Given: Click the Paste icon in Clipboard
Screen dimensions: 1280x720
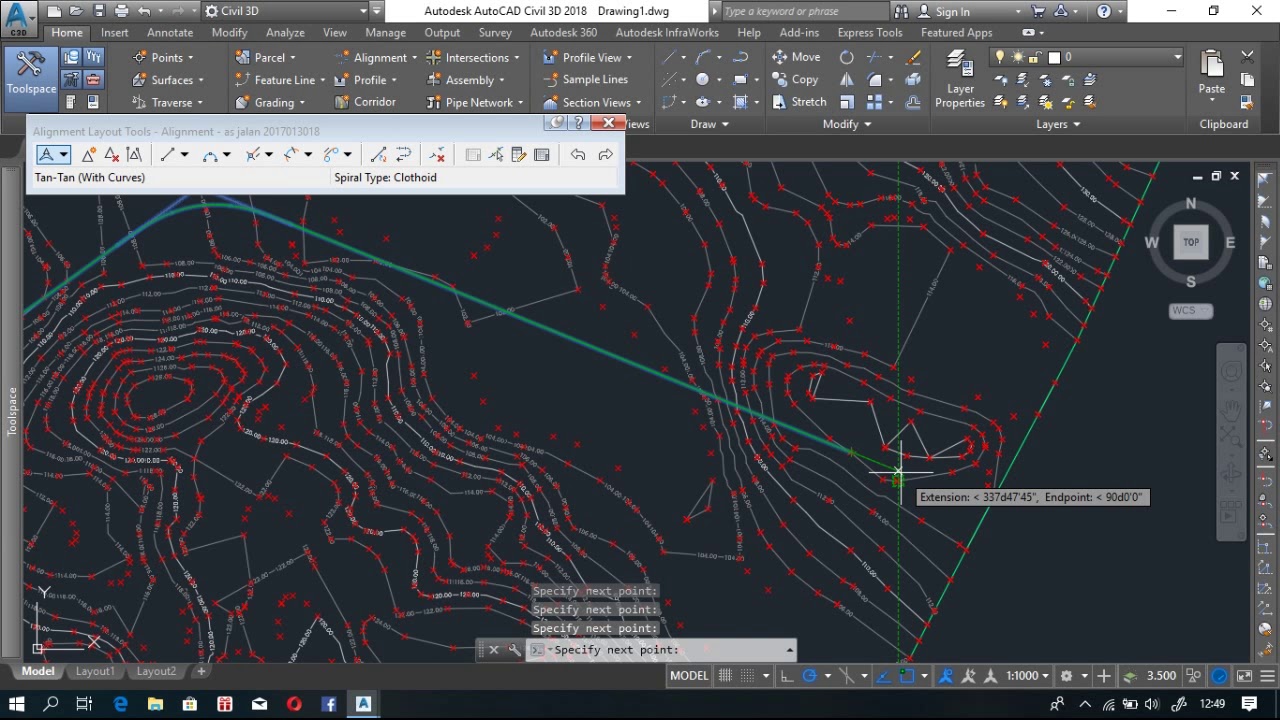Looking at the screenshot, I should tap(1211, 72).
